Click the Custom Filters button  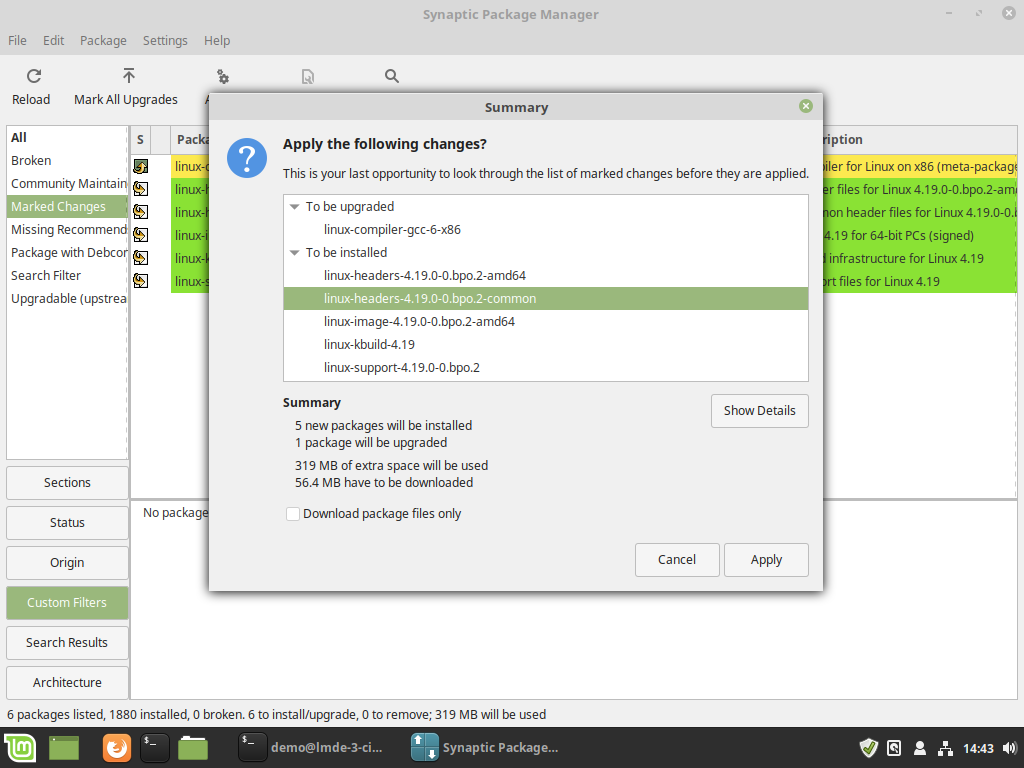pos(67,603)
